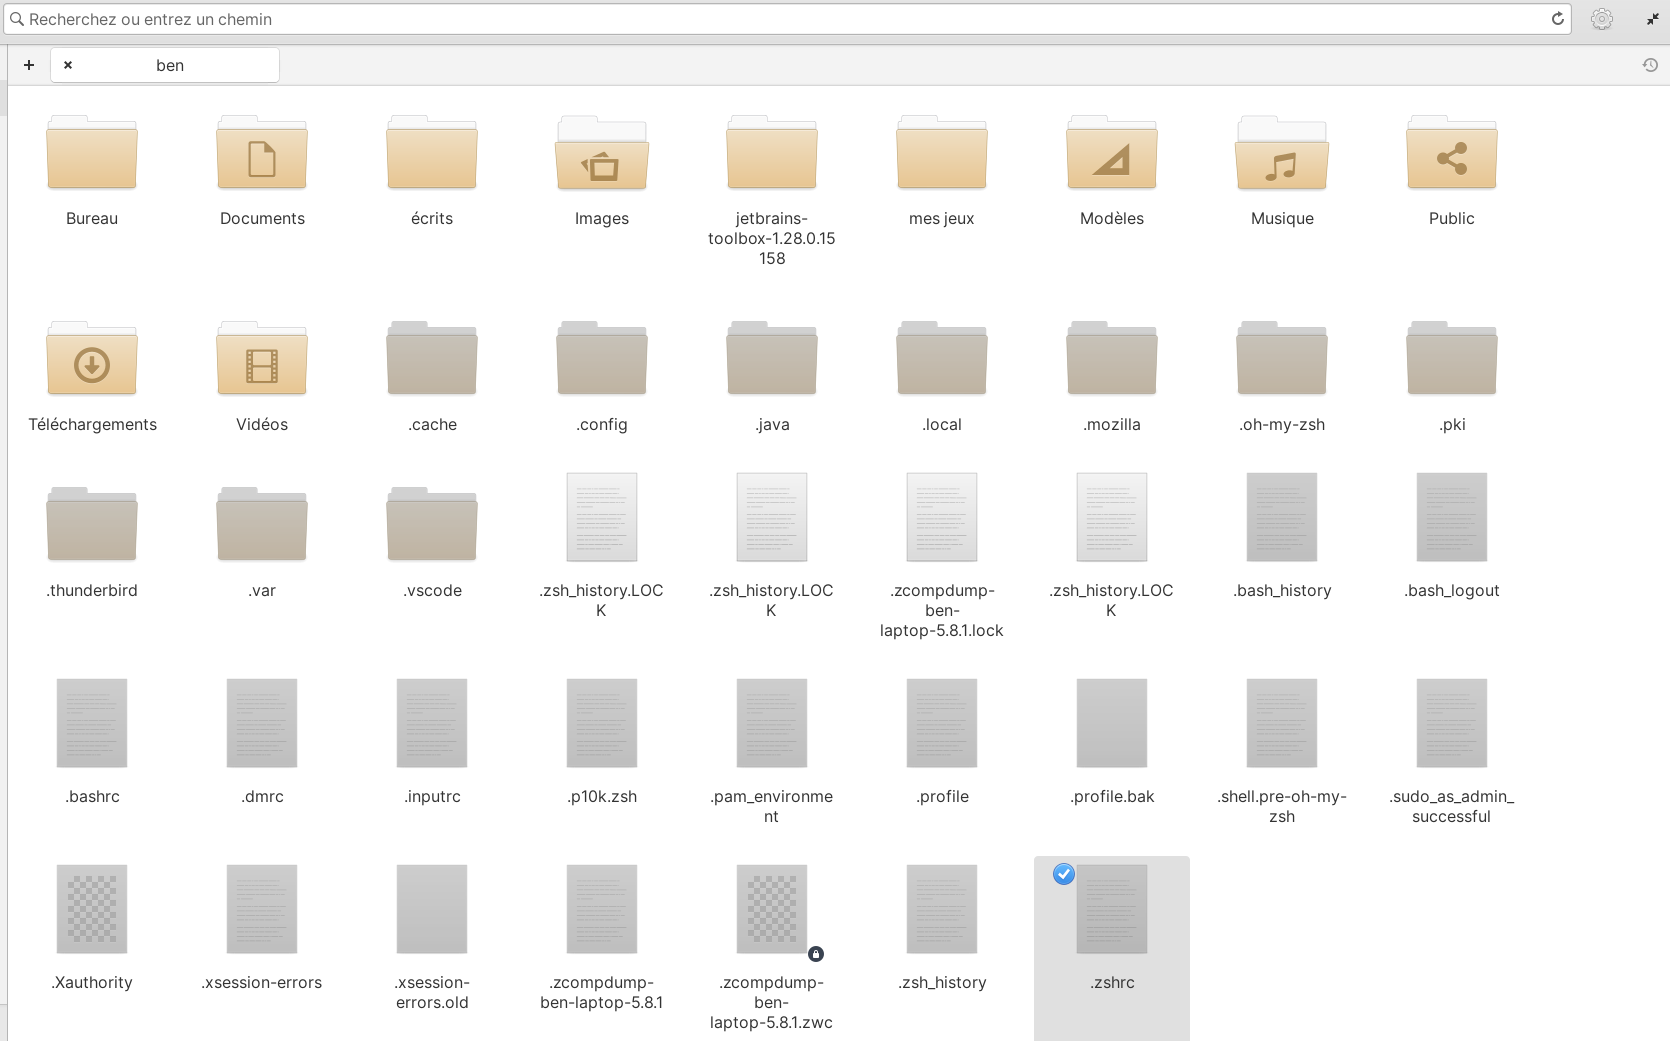
Task: Click the .zcompdump-ben-laptop-5.8.1.lock file name
Action: (942, 610)
